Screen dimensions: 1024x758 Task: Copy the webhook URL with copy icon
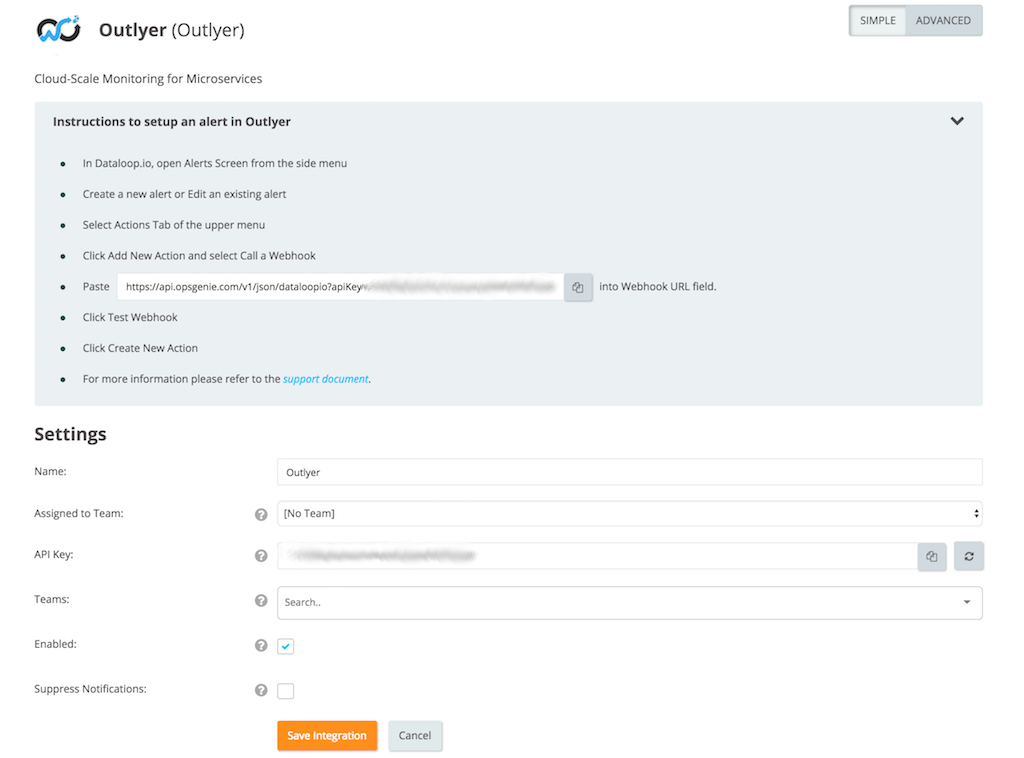(578, 287)
